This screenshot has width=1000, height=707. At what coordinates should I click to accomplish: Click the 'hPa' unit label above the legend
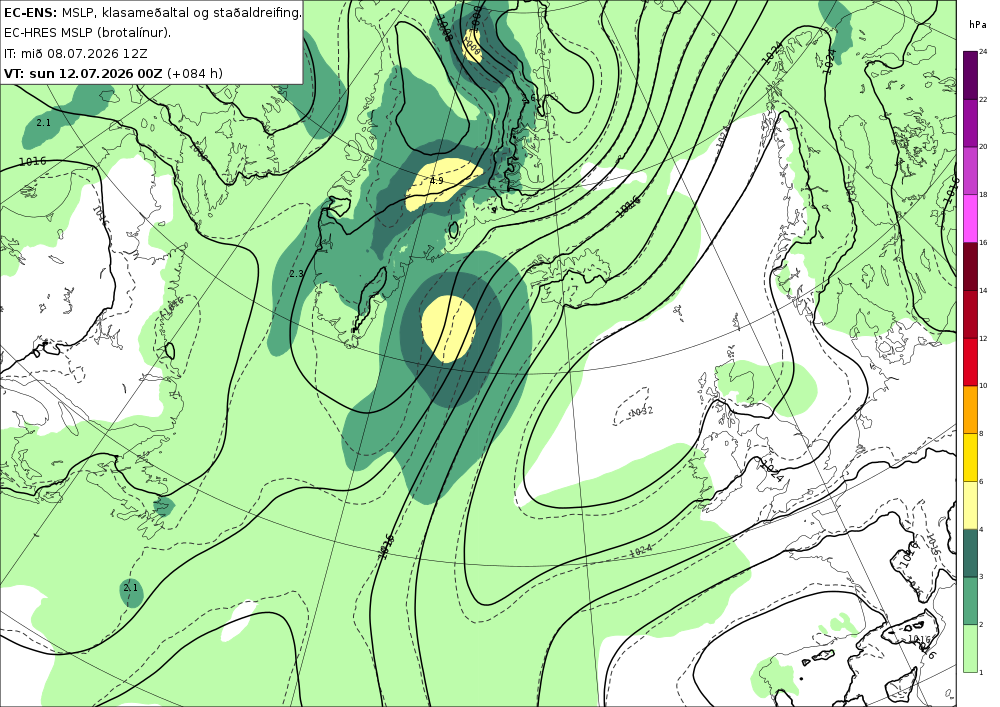click(x=976, y=25)
